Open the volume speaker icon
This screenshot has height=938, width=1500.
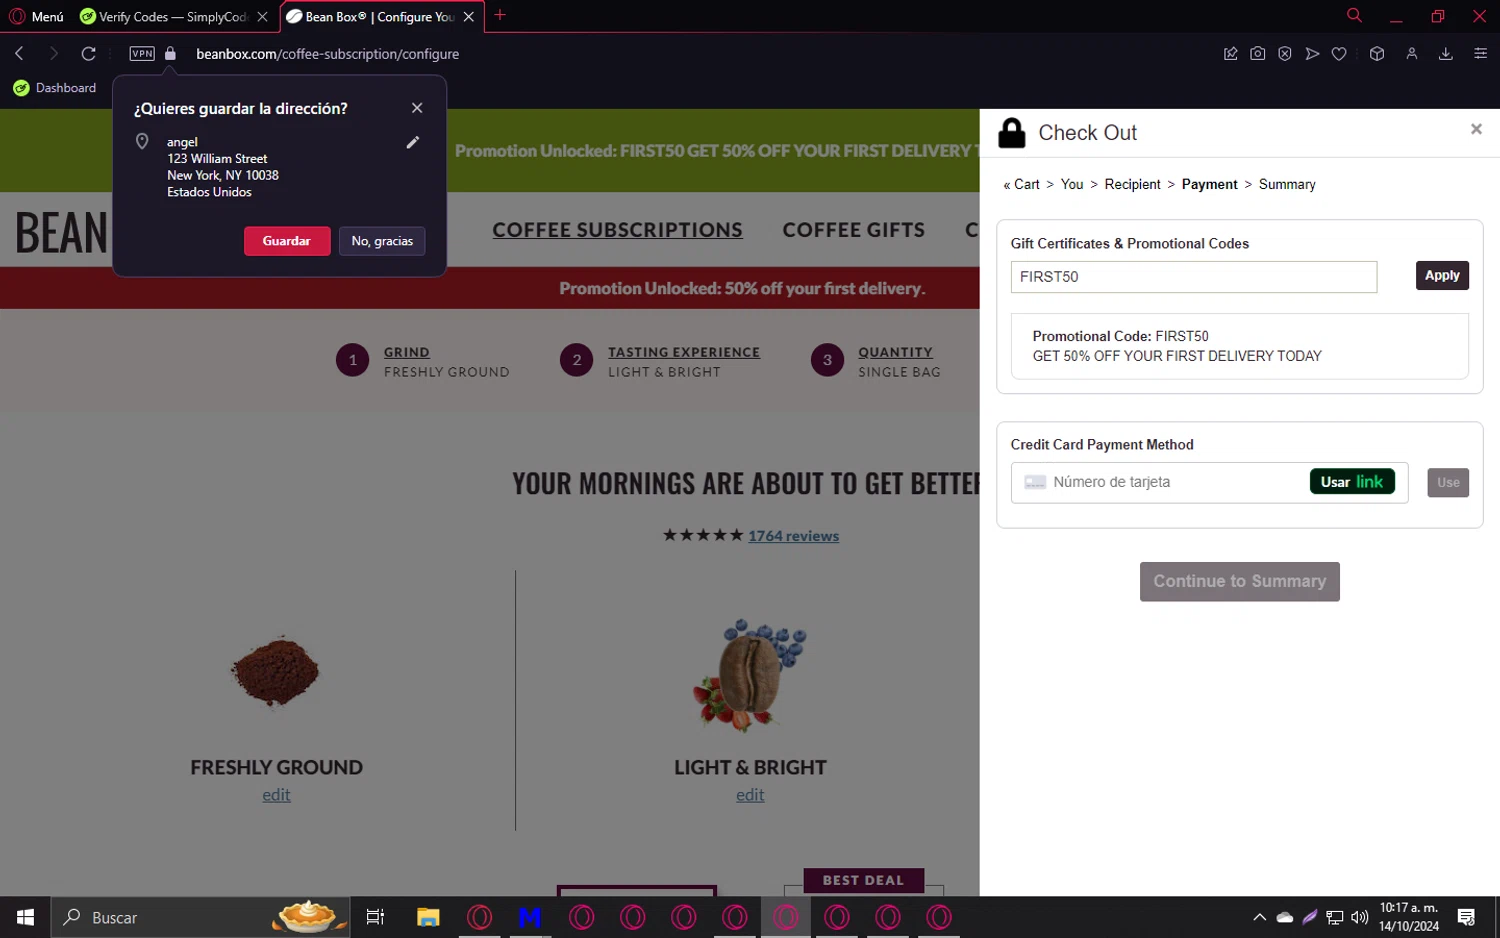(x=1360, y=917)
